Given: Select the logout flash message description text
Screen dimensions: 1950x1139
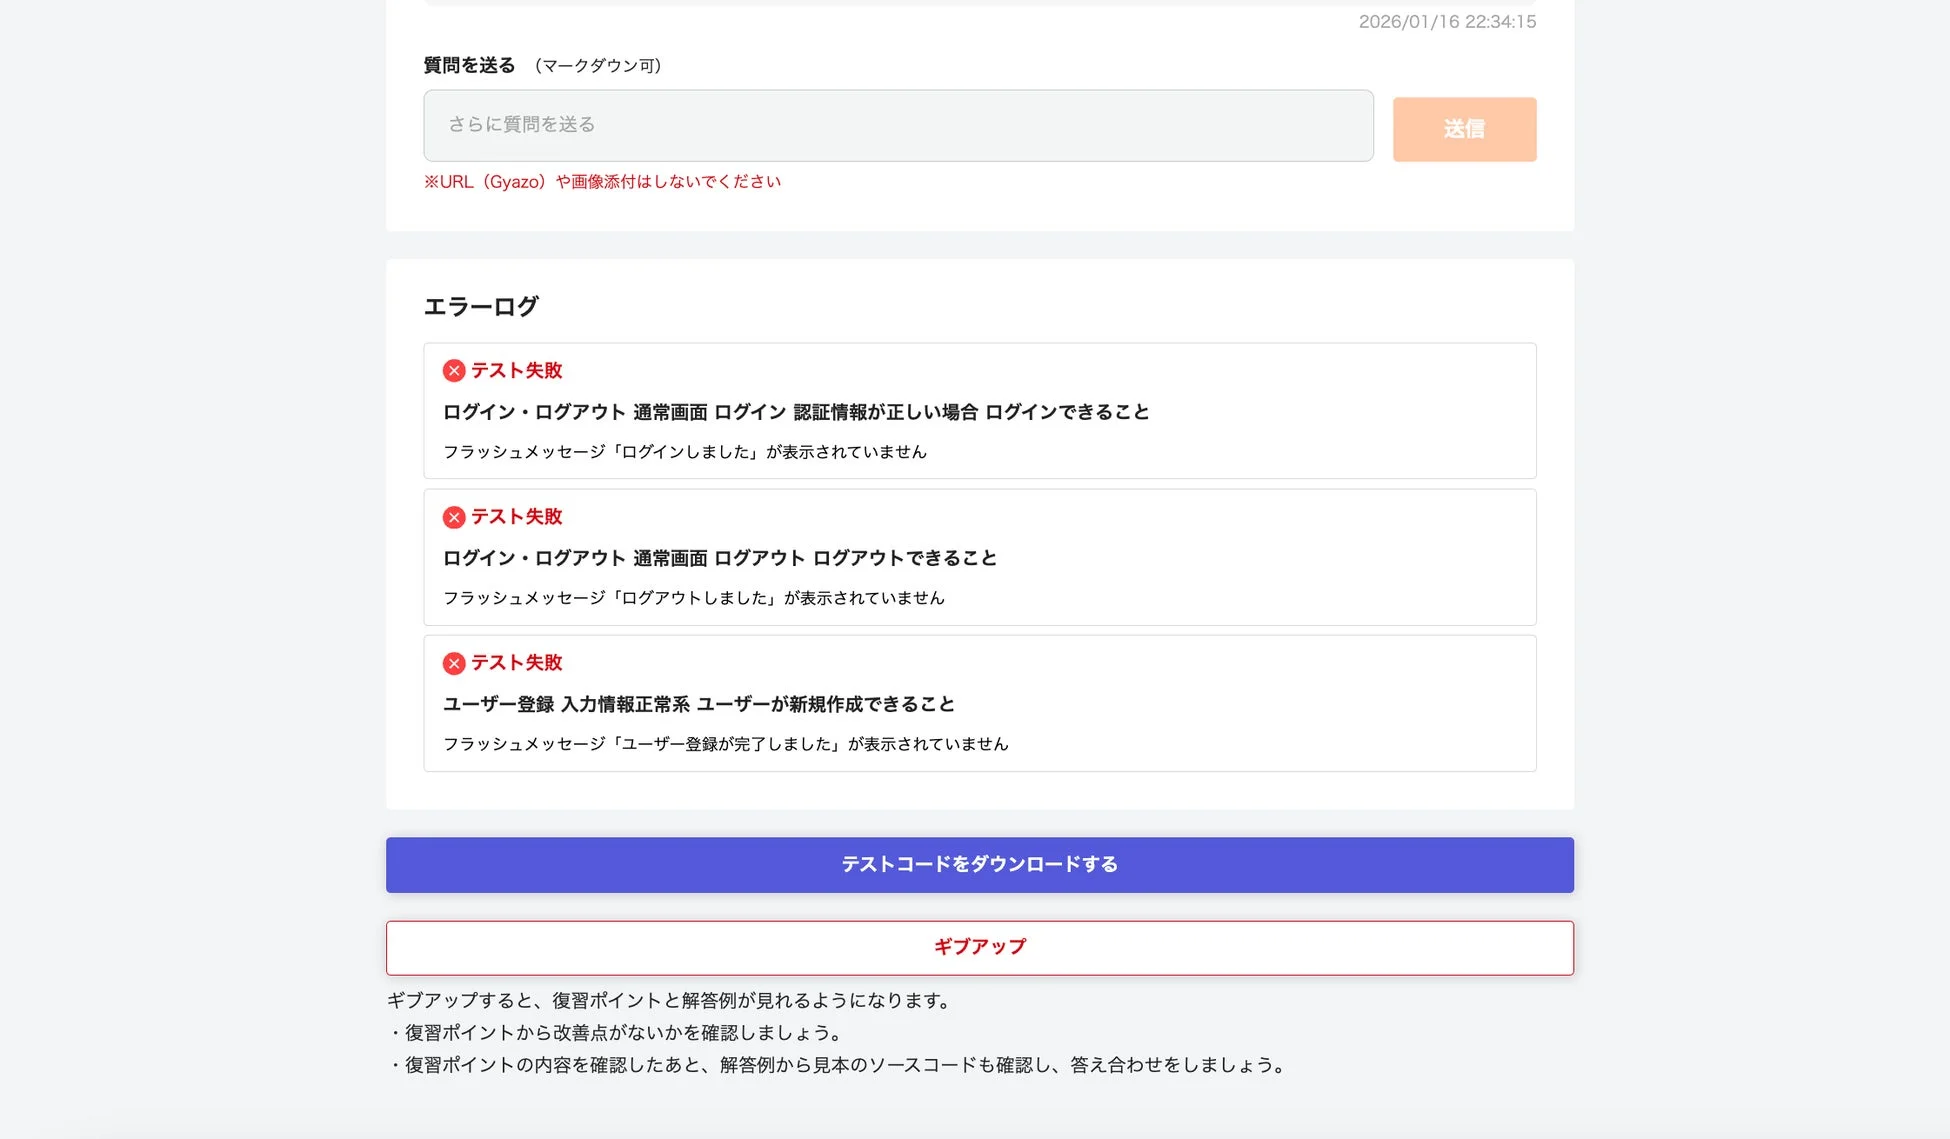Looking at the screenshot, I should [x=694, y=597].
